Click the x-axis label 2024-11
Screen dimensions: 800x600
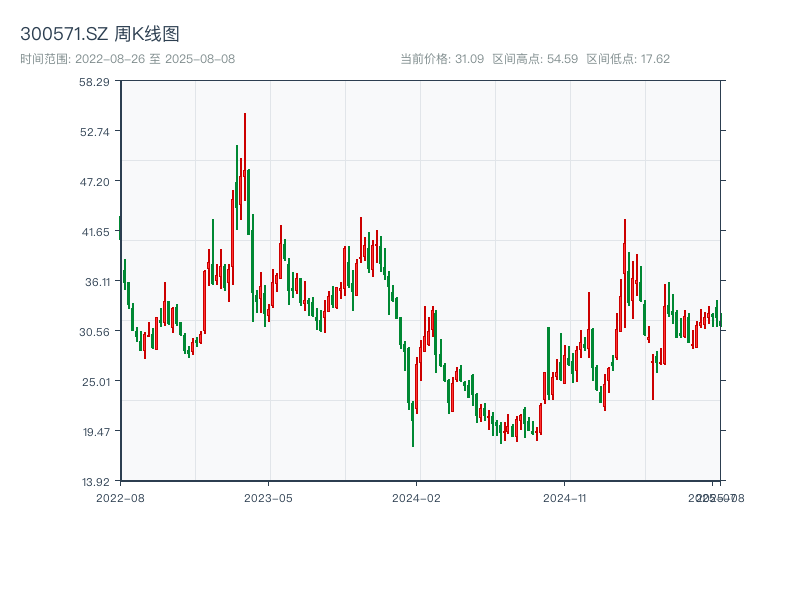(564, 498)
